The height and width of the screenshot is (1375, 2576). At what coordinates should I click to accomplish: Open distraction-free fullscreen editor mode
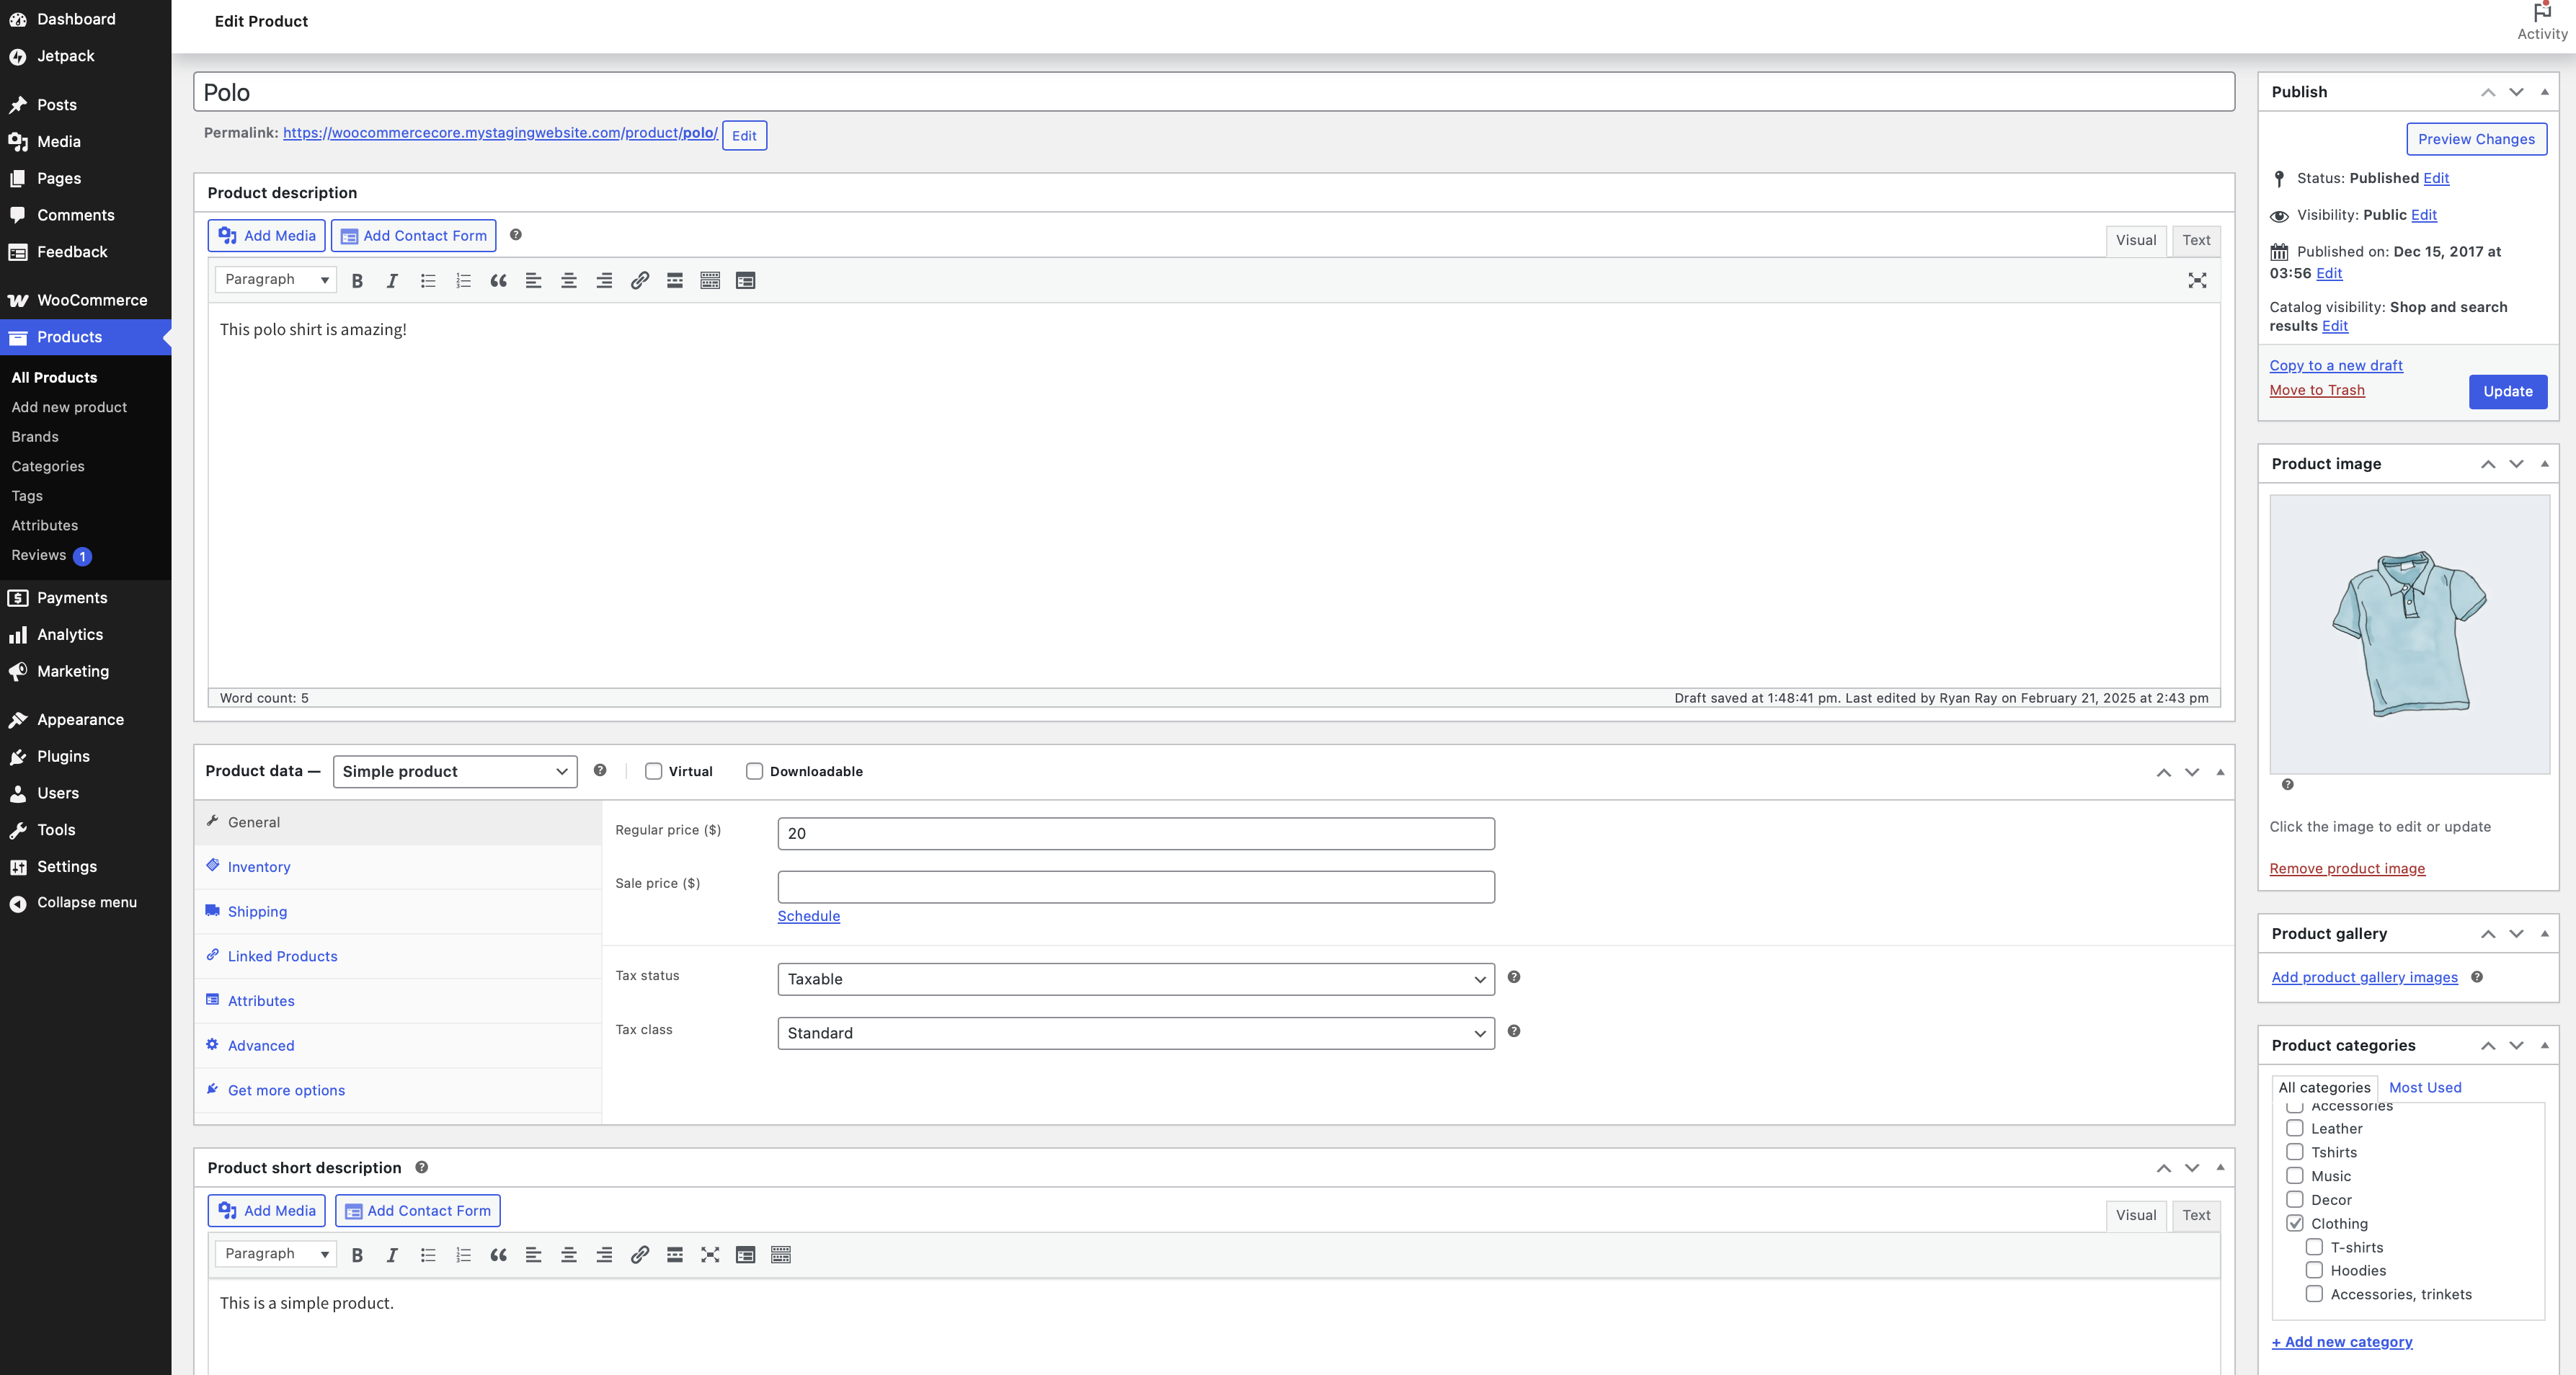[2196, 281]
